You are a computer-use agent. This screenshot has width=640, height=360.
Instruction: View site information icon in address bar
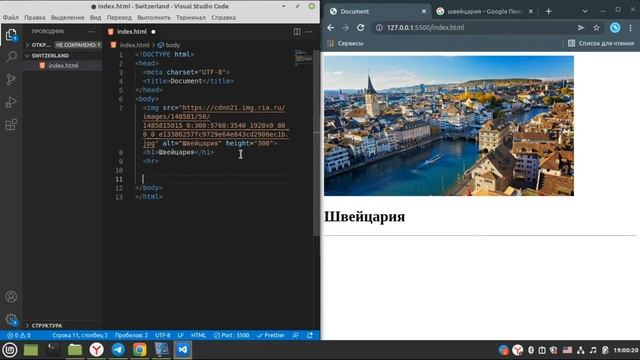click(x=379, y=28)
